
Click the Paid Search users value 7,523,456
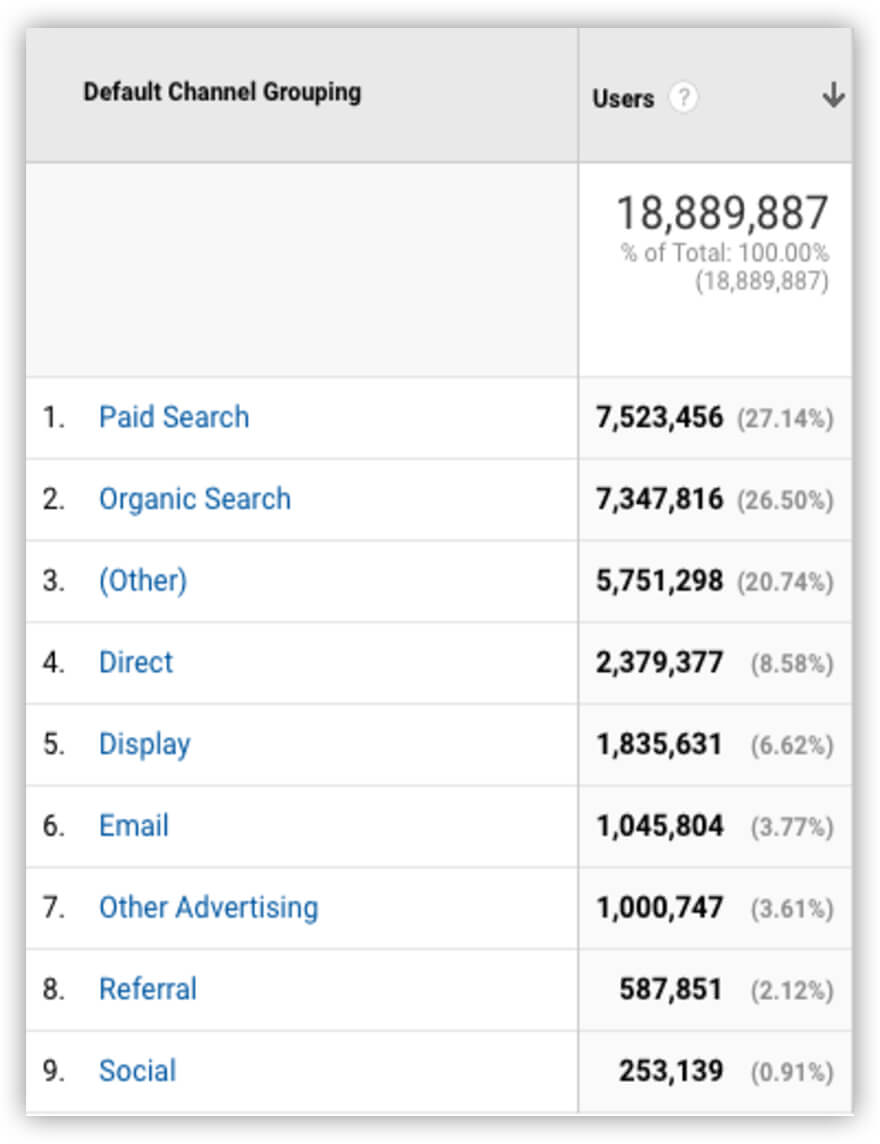(660, 417)
